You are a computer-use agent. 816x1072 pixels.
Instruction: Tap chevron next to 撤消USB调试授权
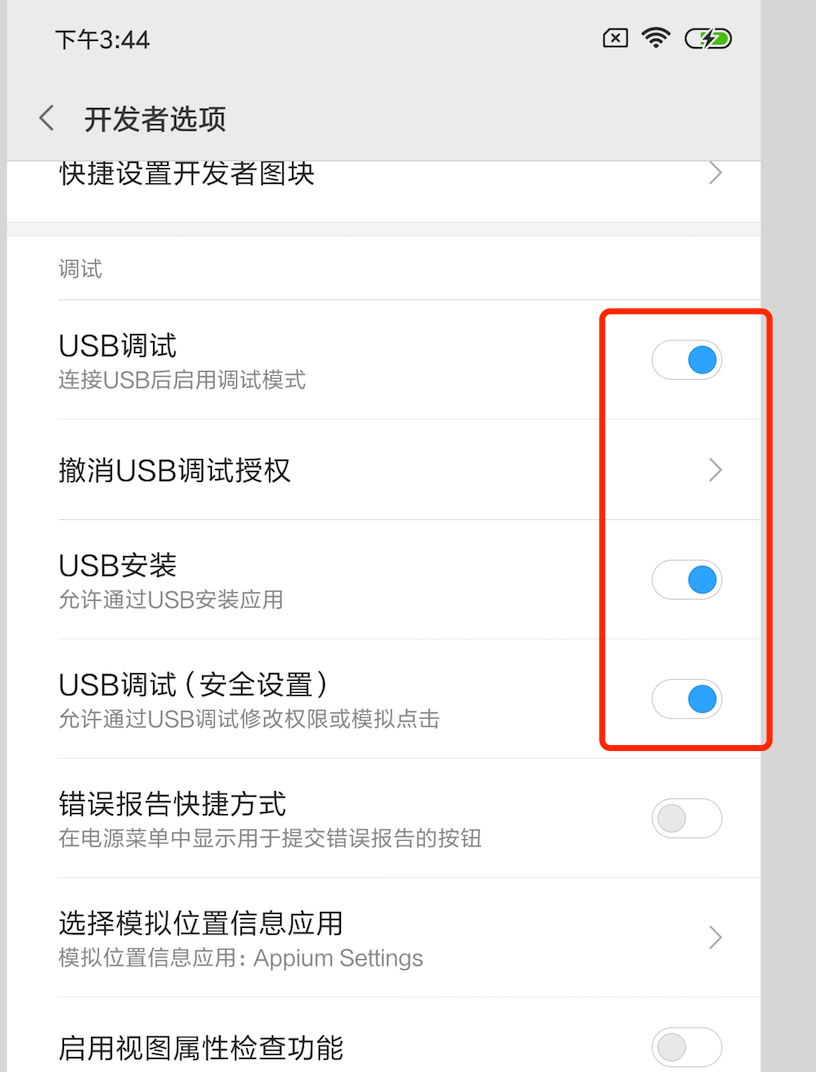pyautogui.click(x=716, y=470)
